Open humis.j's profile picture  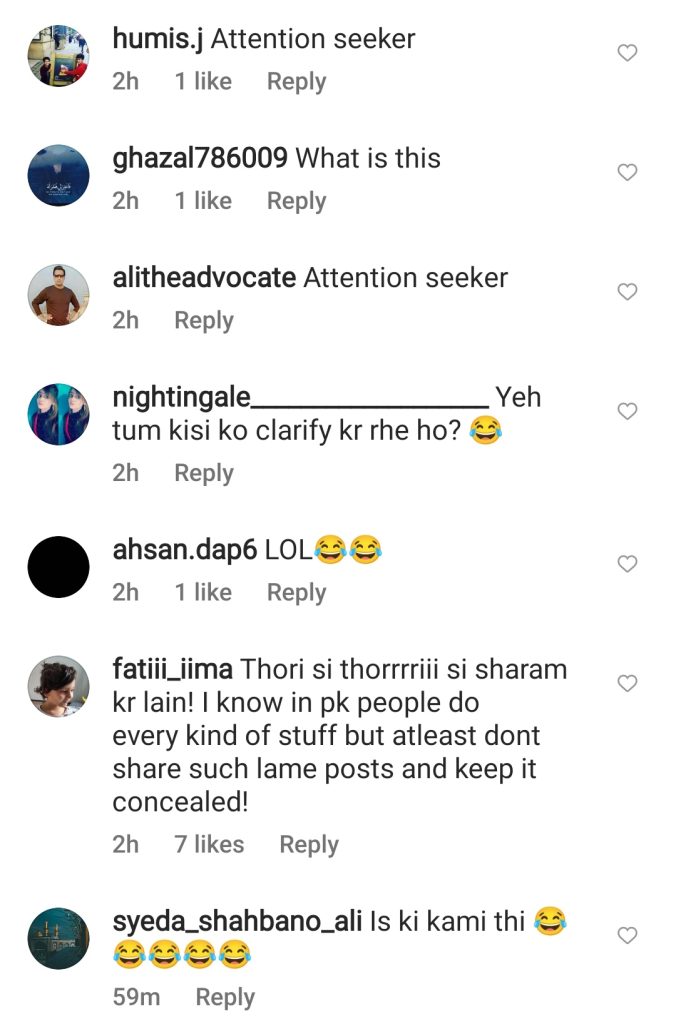[x=58, y=56]
